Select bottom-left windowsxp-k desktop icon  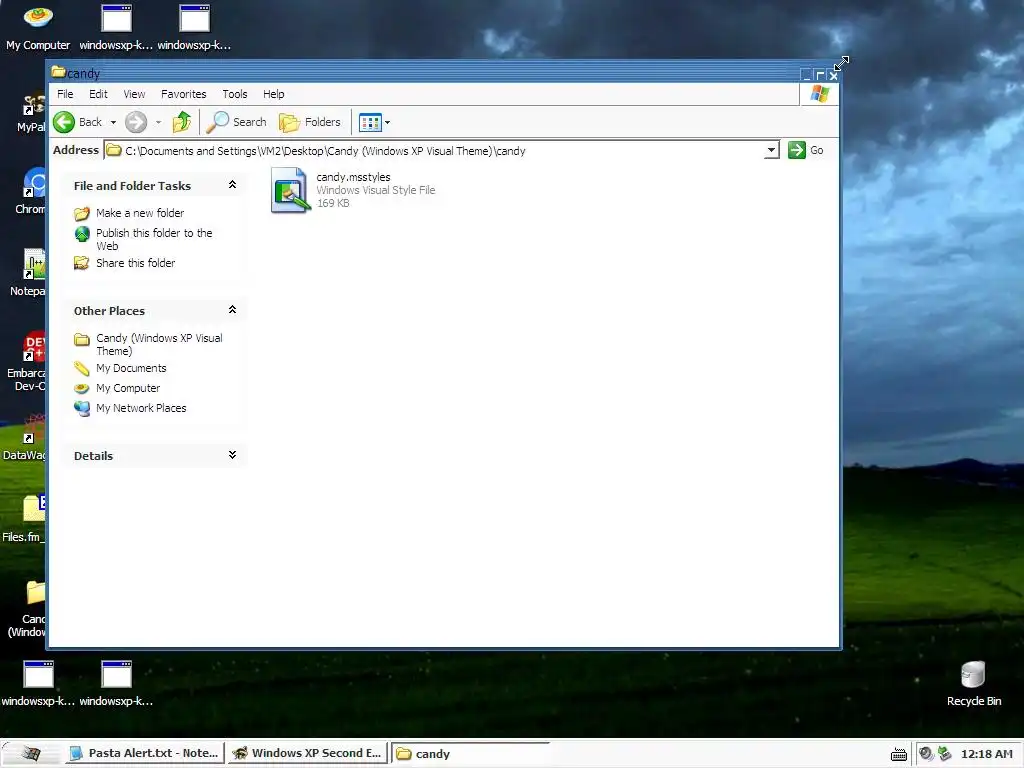(x=38, y=684)
